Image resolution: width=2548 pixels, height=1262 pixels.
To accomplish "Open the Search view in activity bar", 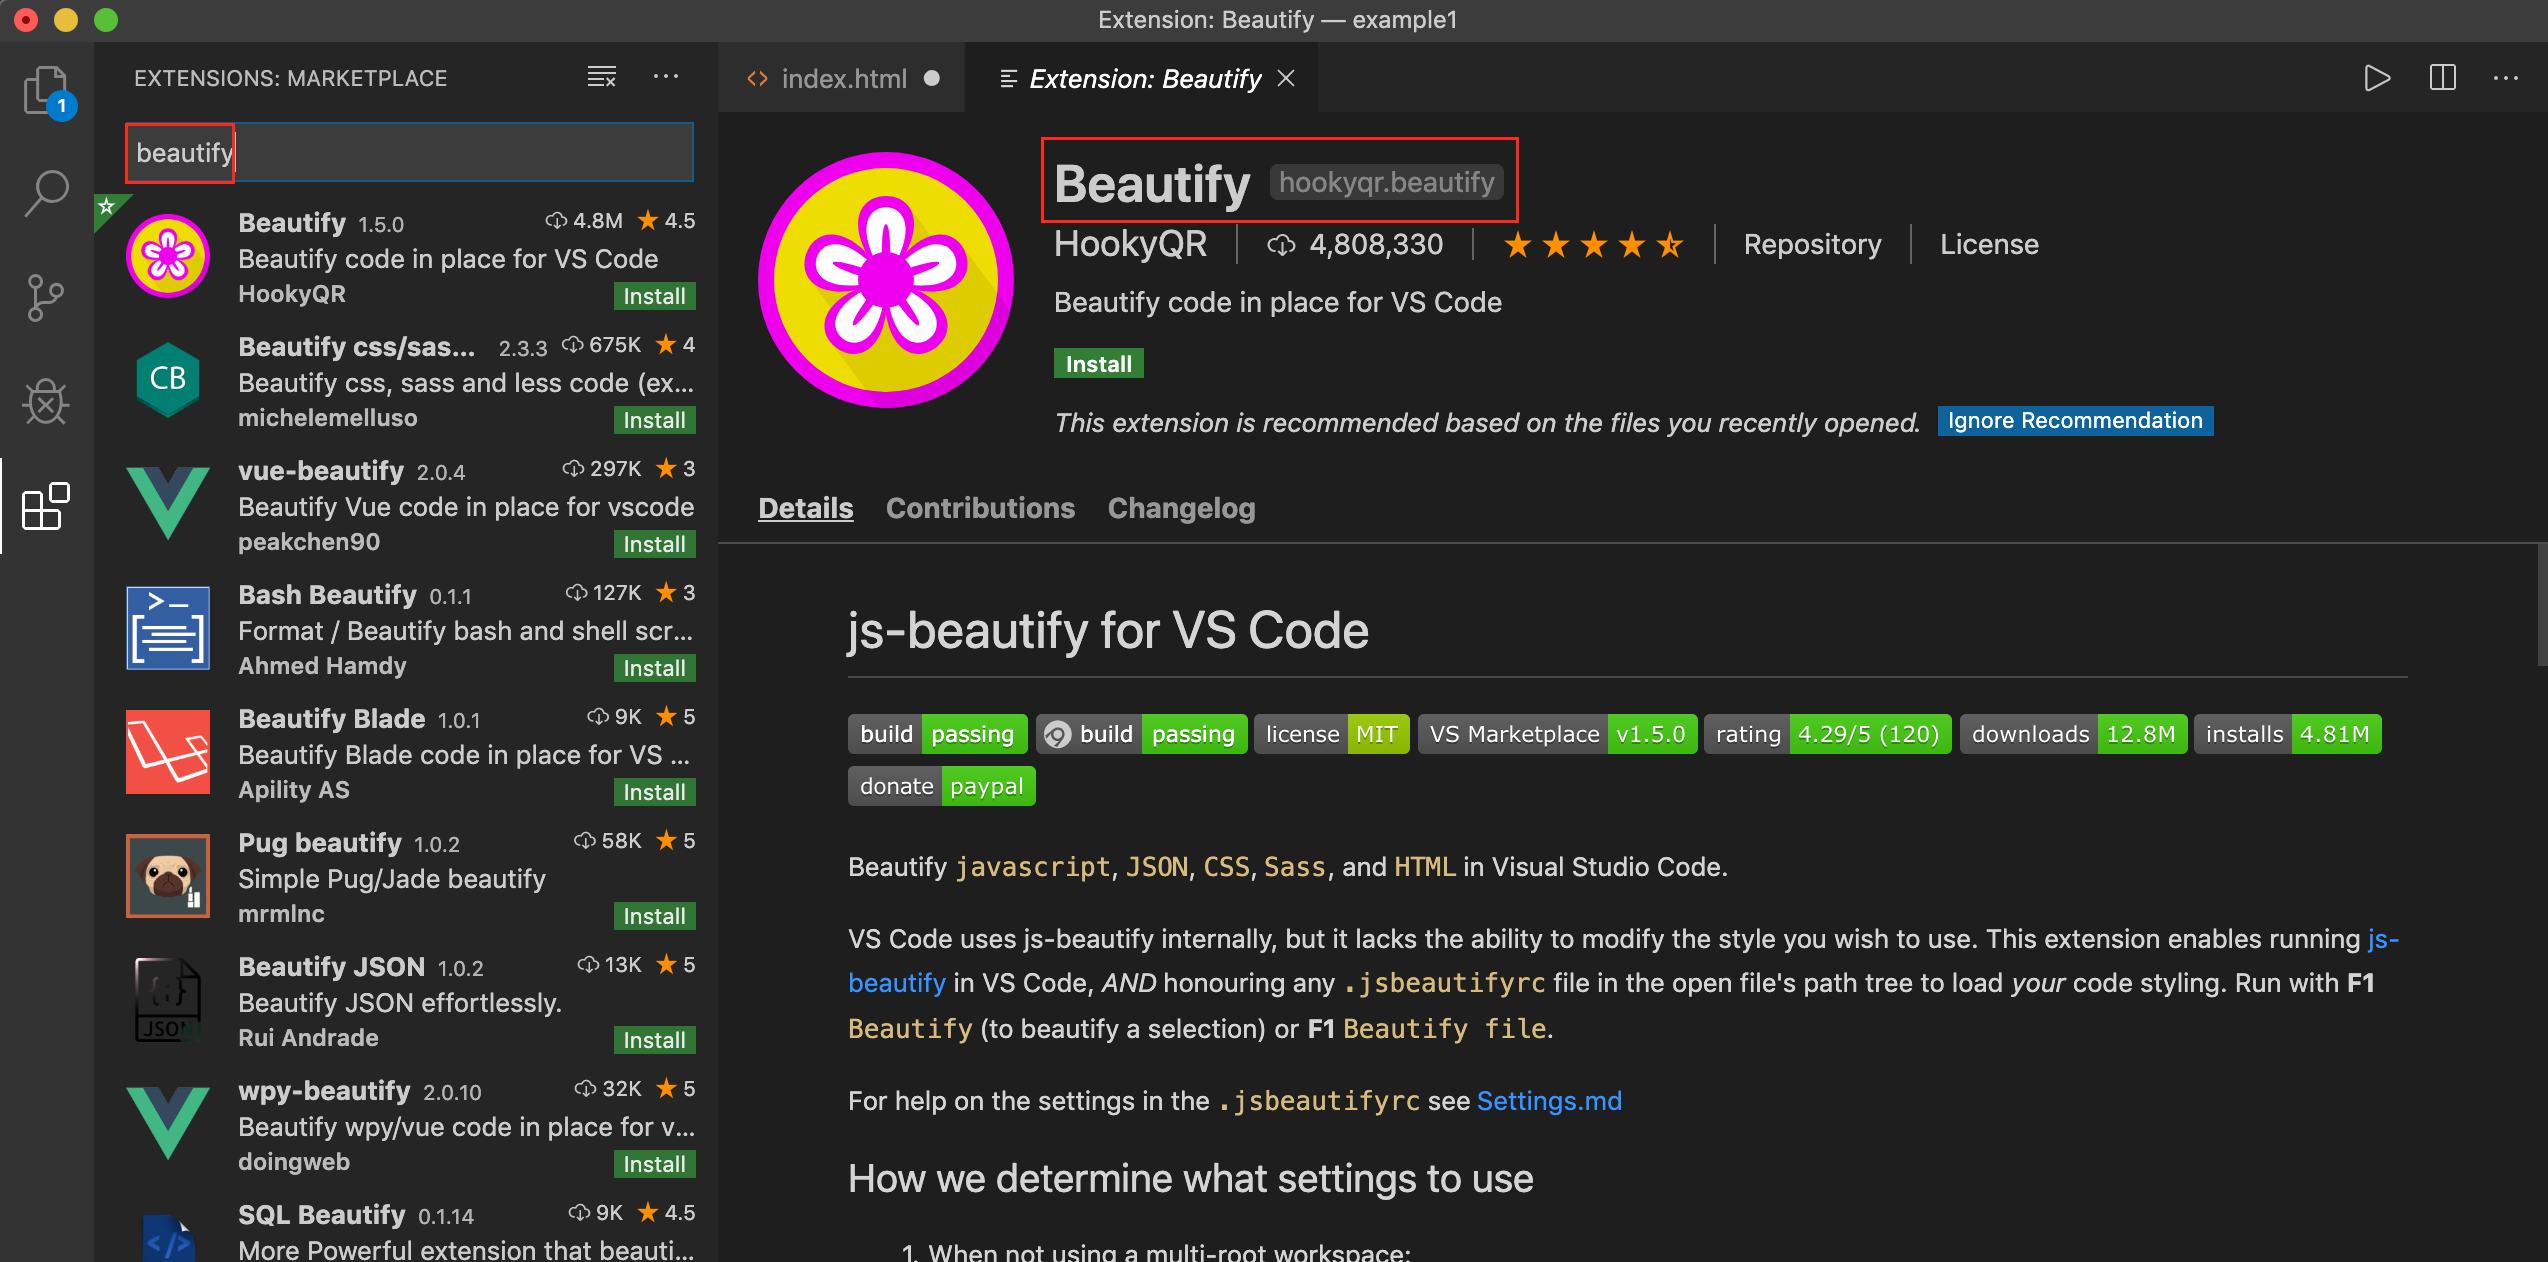I will click(46, 193).
